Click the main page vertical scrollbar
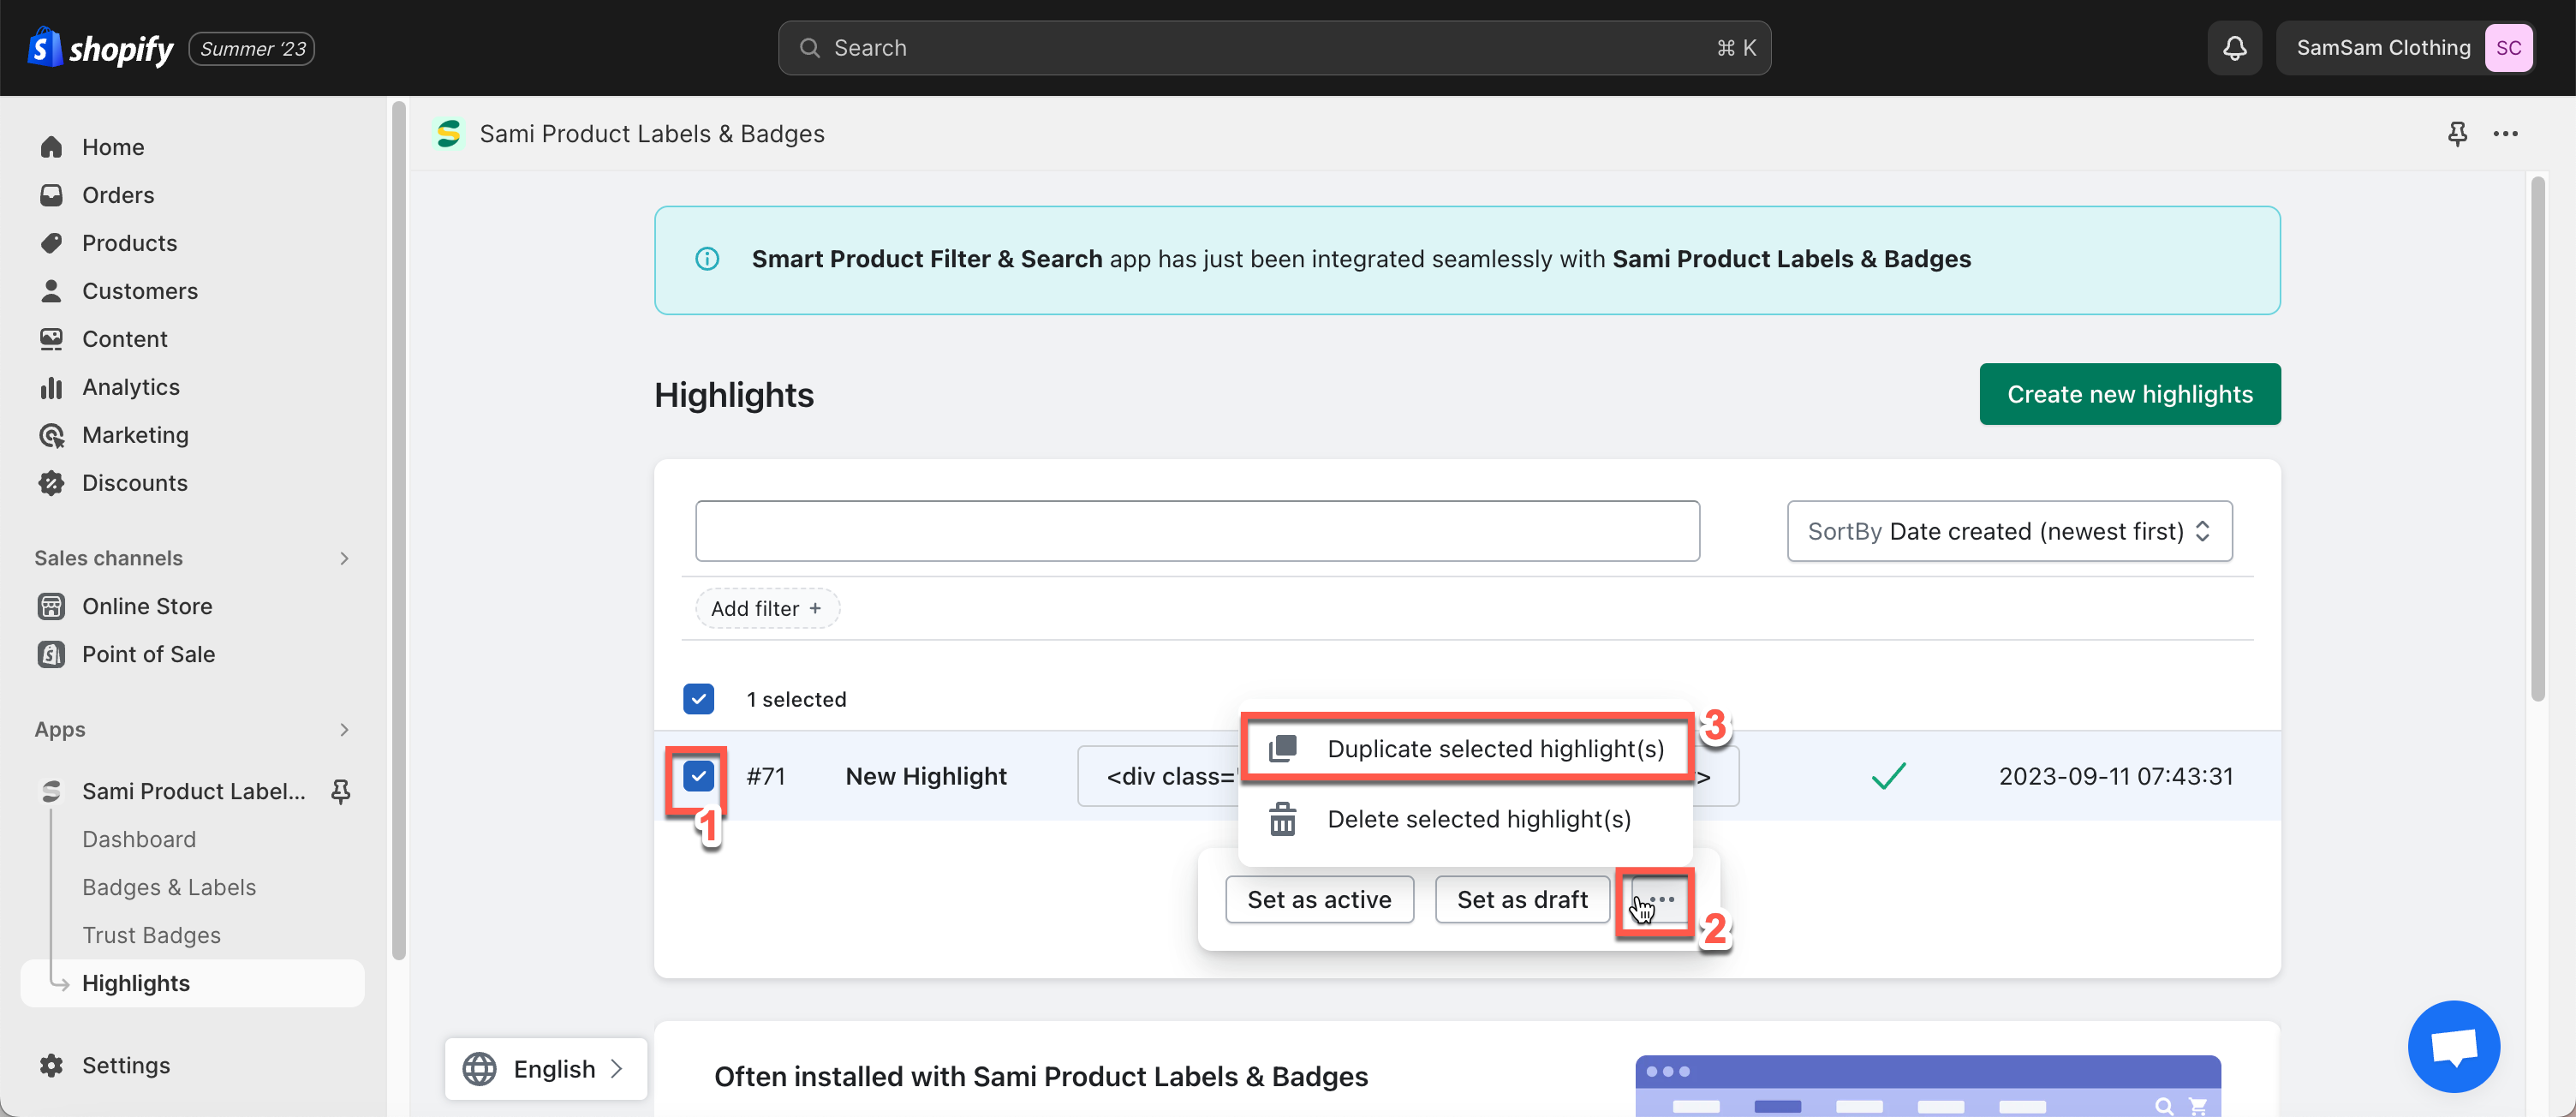The image size is (2576, 1117). click(2537, 438)
